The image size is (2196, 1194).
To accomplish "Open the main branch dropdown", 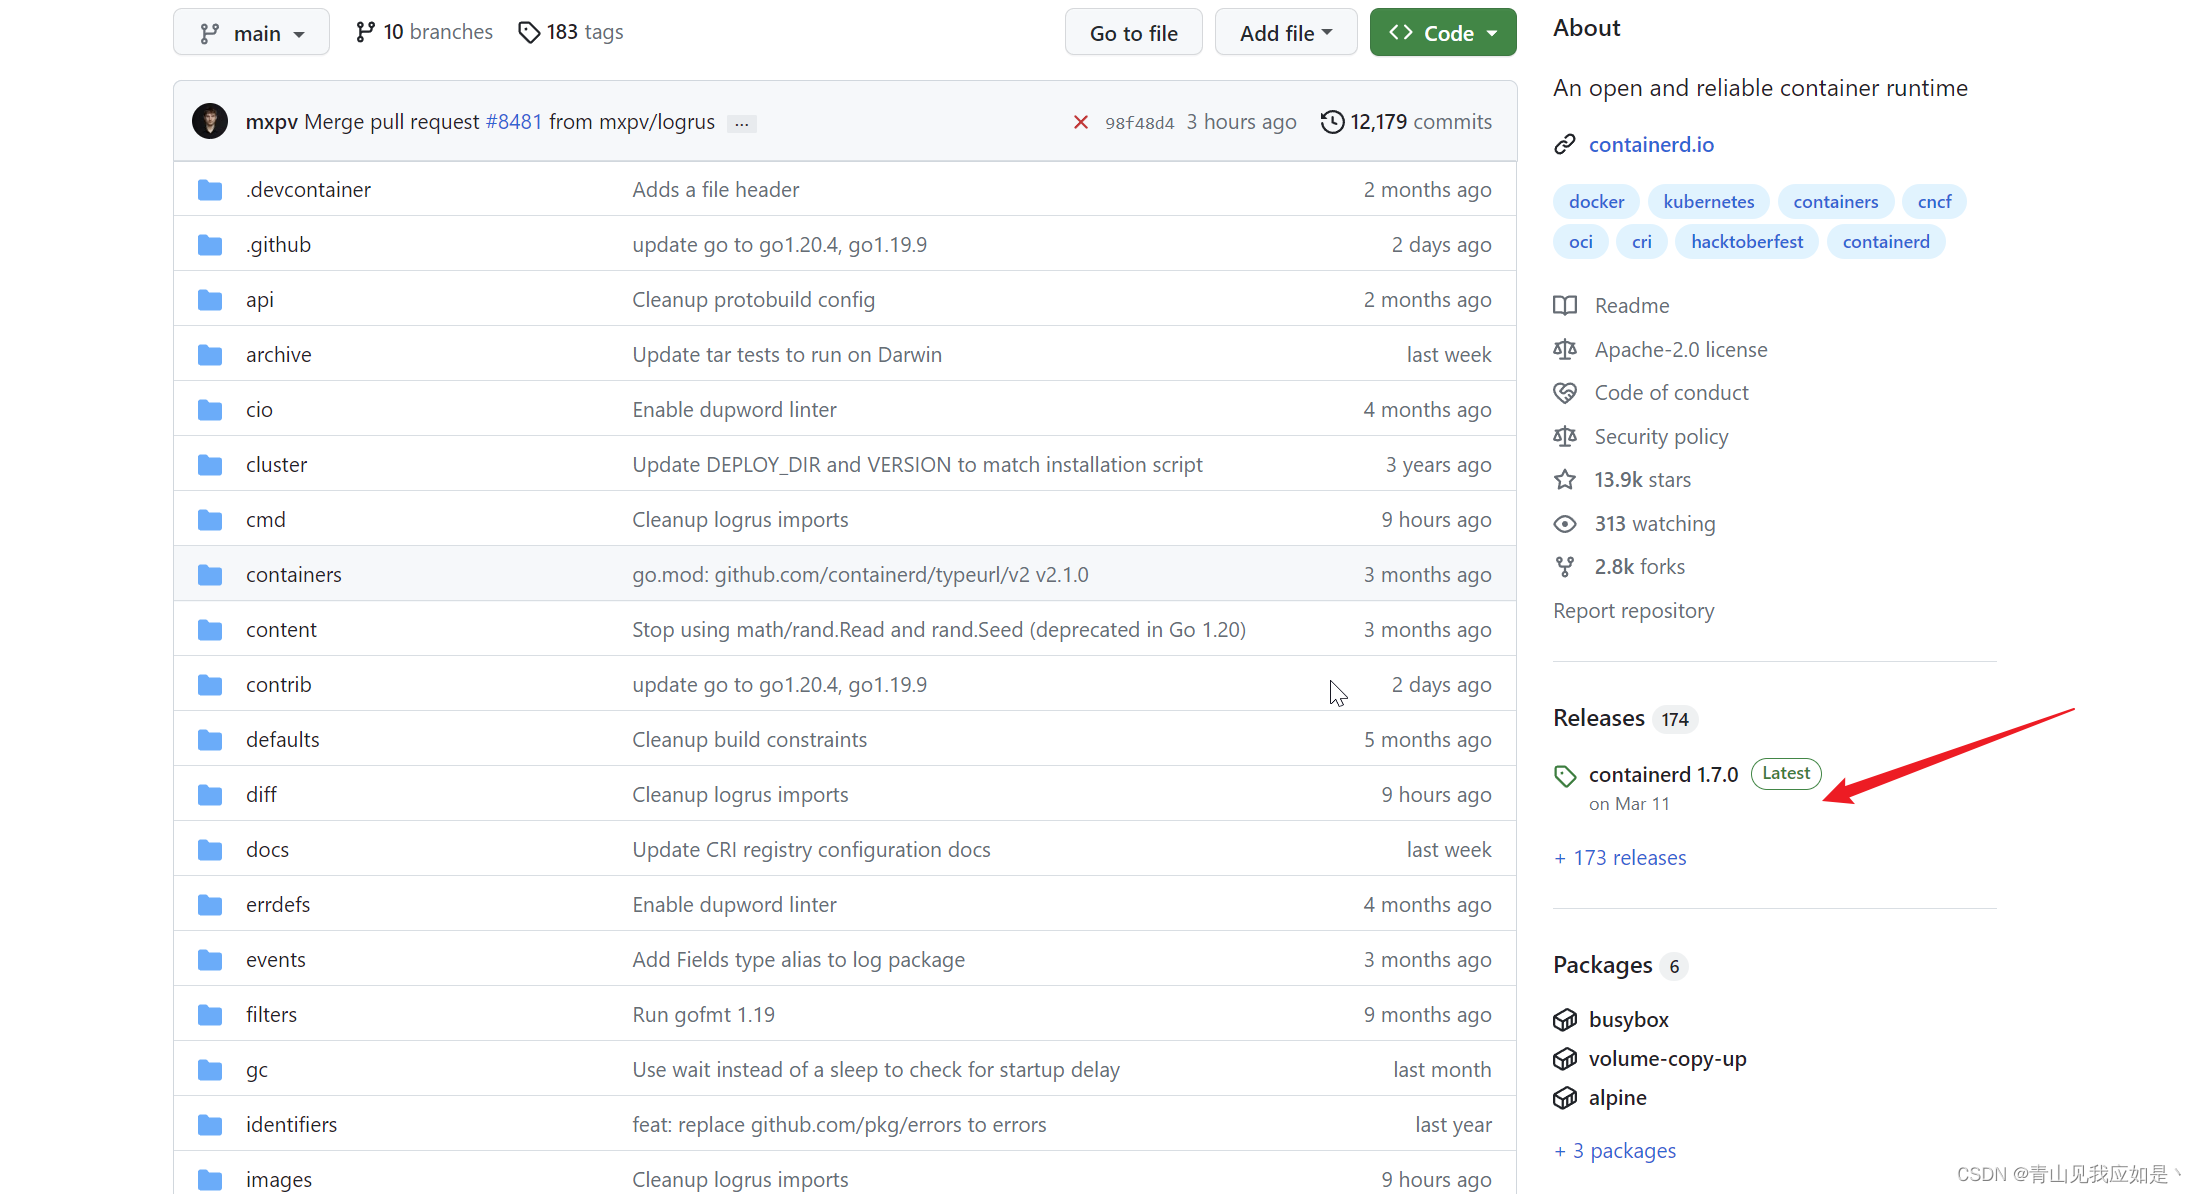I will (251, 33).
